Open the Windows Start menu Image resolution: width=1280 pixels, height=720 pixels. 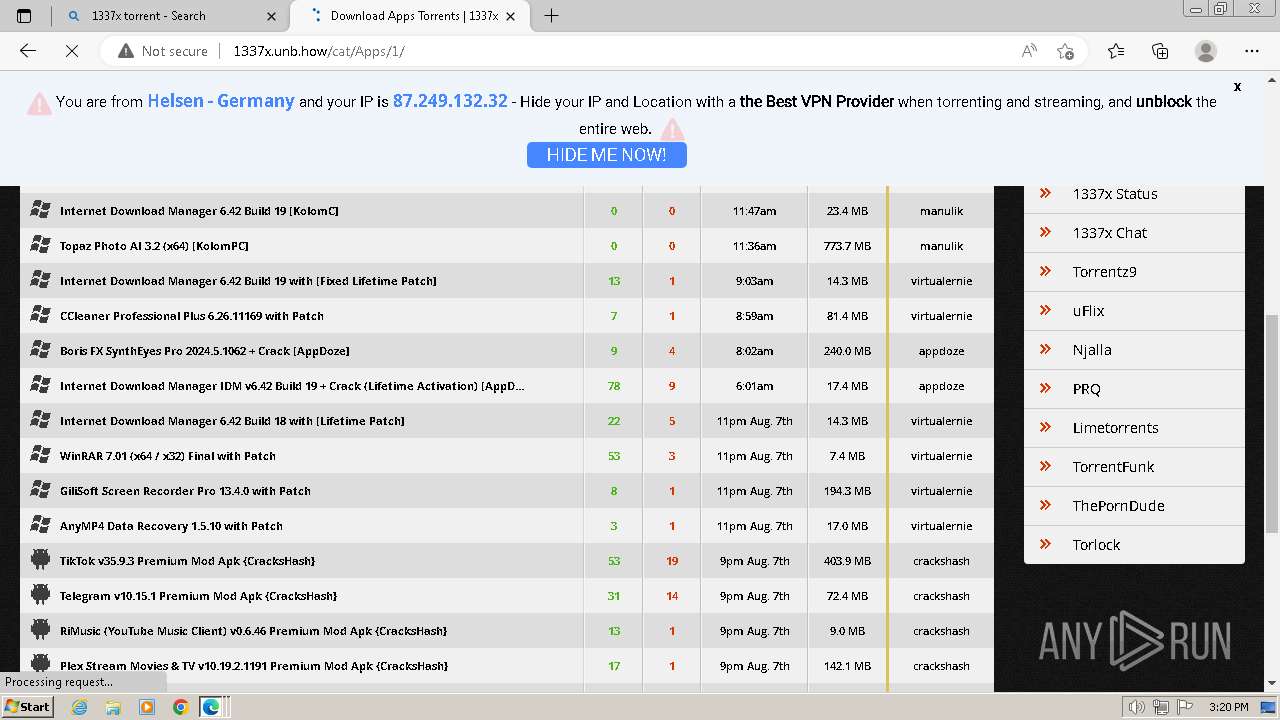click(x=27, y=706)
